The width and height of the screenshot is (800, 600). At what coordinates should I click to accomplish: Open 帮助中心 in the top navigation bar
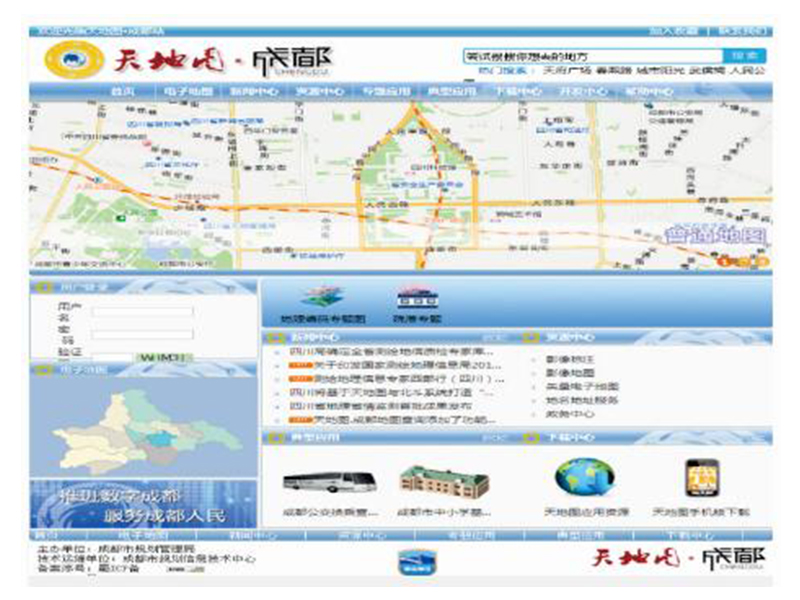(x=649, y=92)
